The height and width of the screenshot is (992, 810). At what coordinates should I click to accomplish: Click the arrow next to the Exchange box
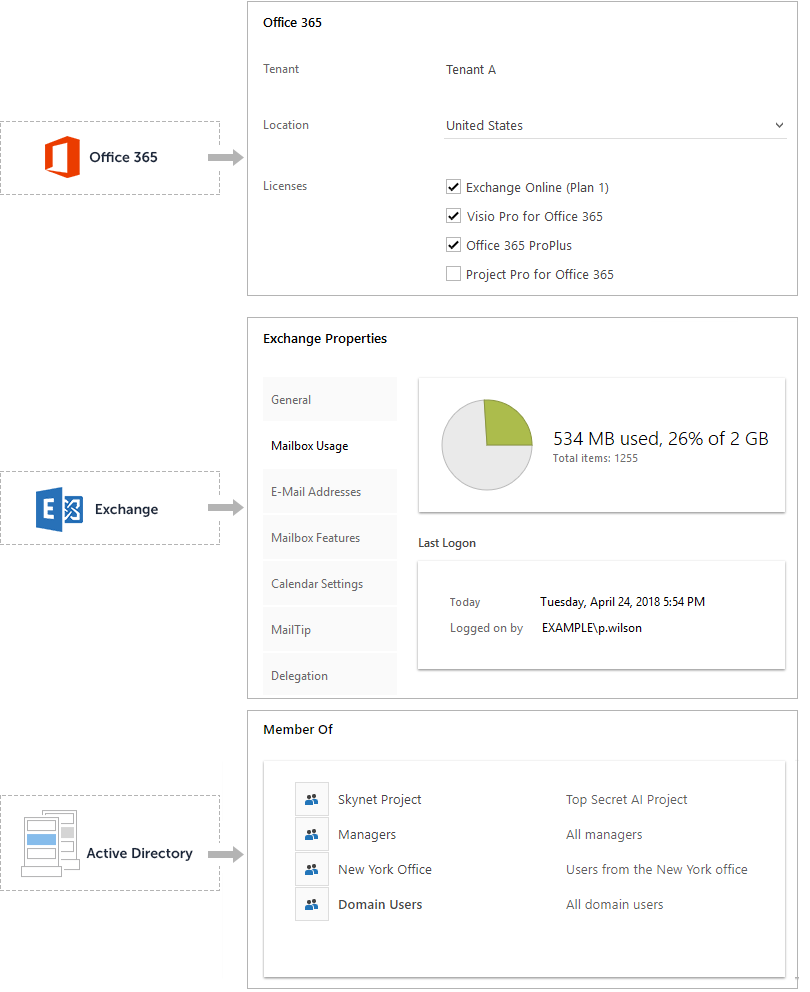pos(226,507)
